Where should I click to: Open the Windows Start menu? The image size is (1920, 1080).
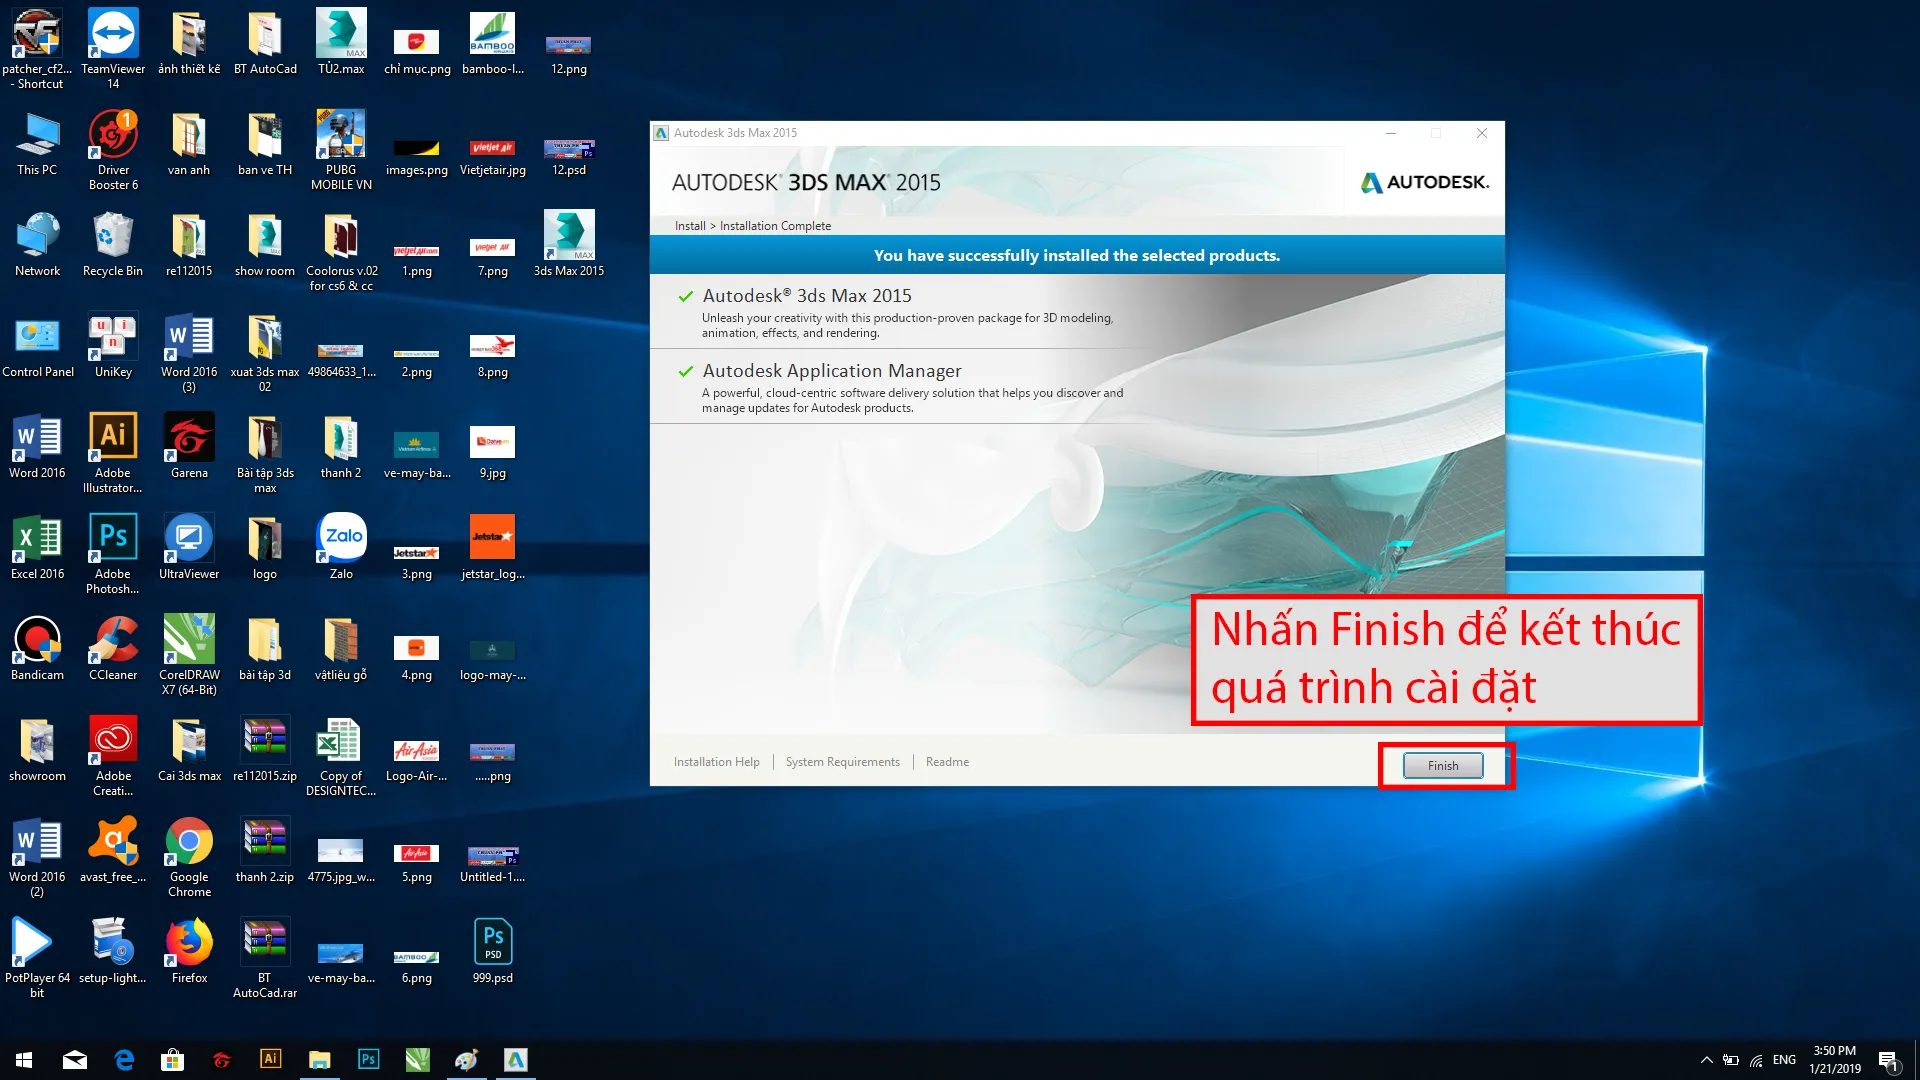pos(24,1060)
